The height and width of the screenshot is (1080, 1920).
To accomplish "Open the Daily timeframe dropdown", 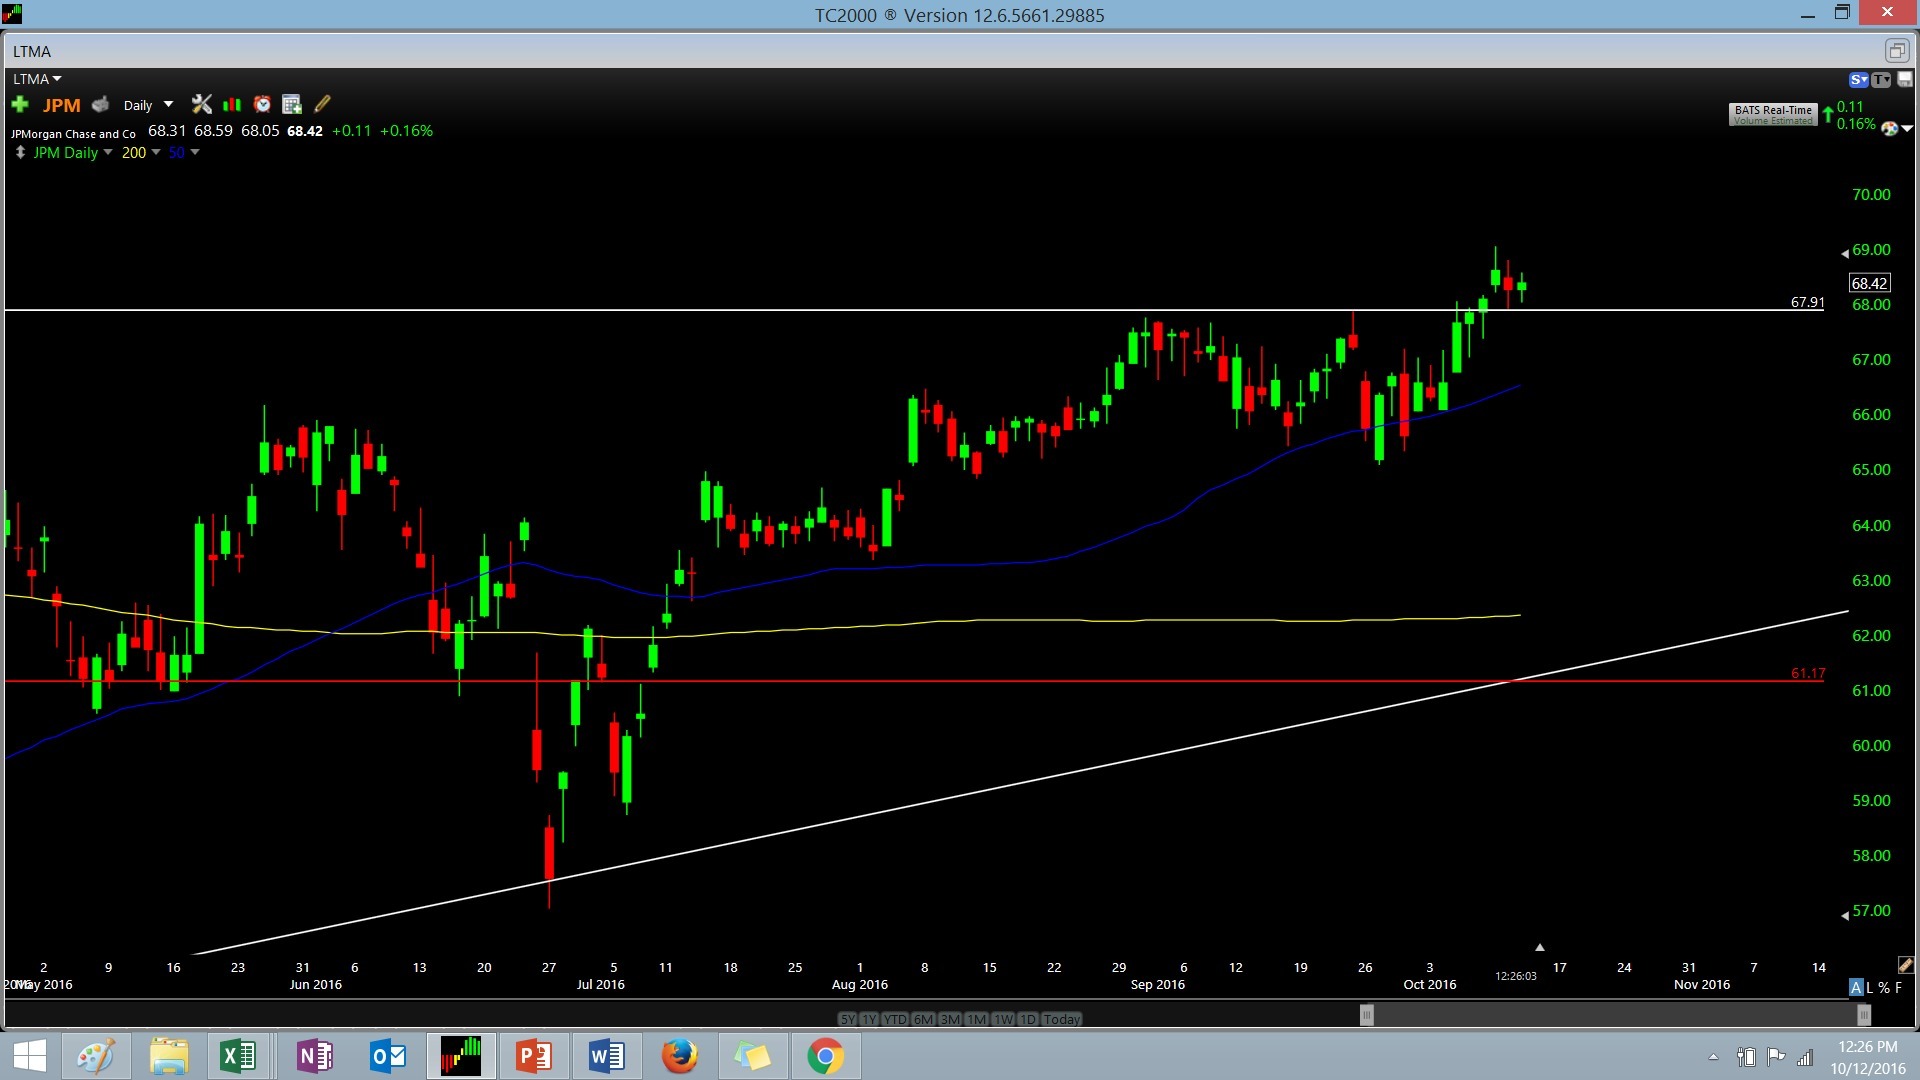I will coord(148,105).
